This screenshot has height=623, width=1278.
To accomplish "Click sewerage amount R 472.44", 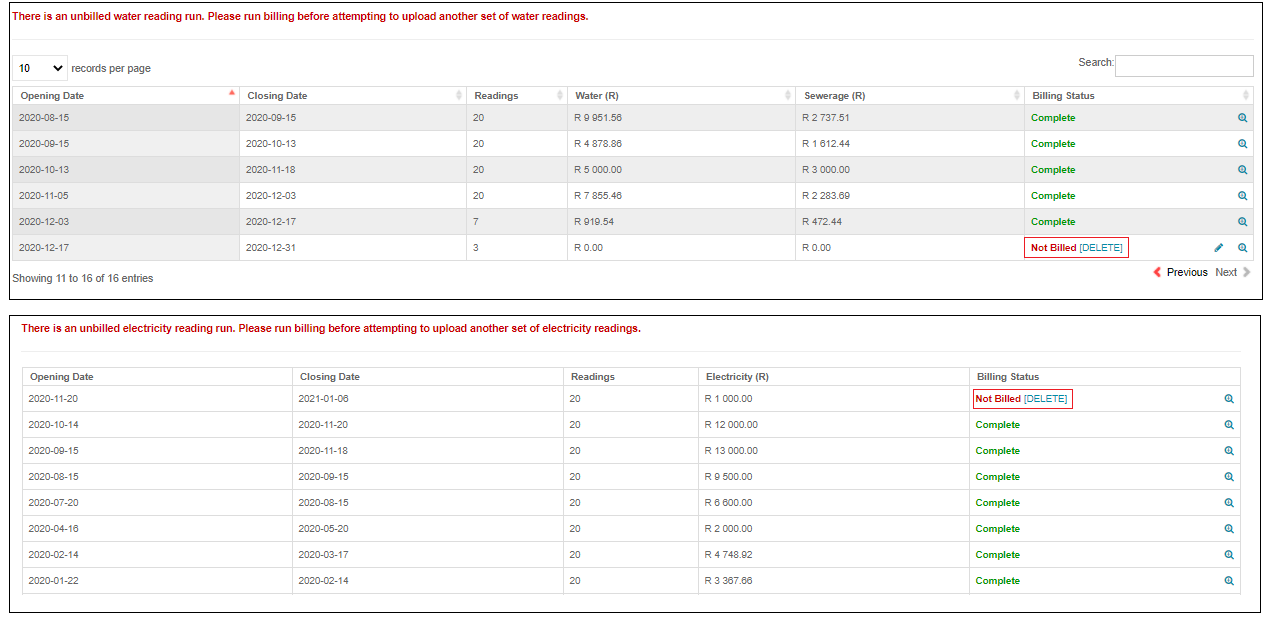I will [822, 222].
